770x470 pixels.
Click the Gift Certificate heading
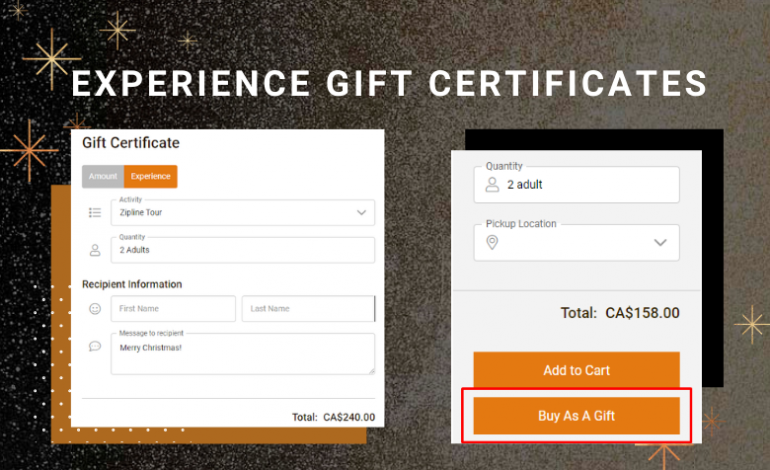tap(131, 143)
